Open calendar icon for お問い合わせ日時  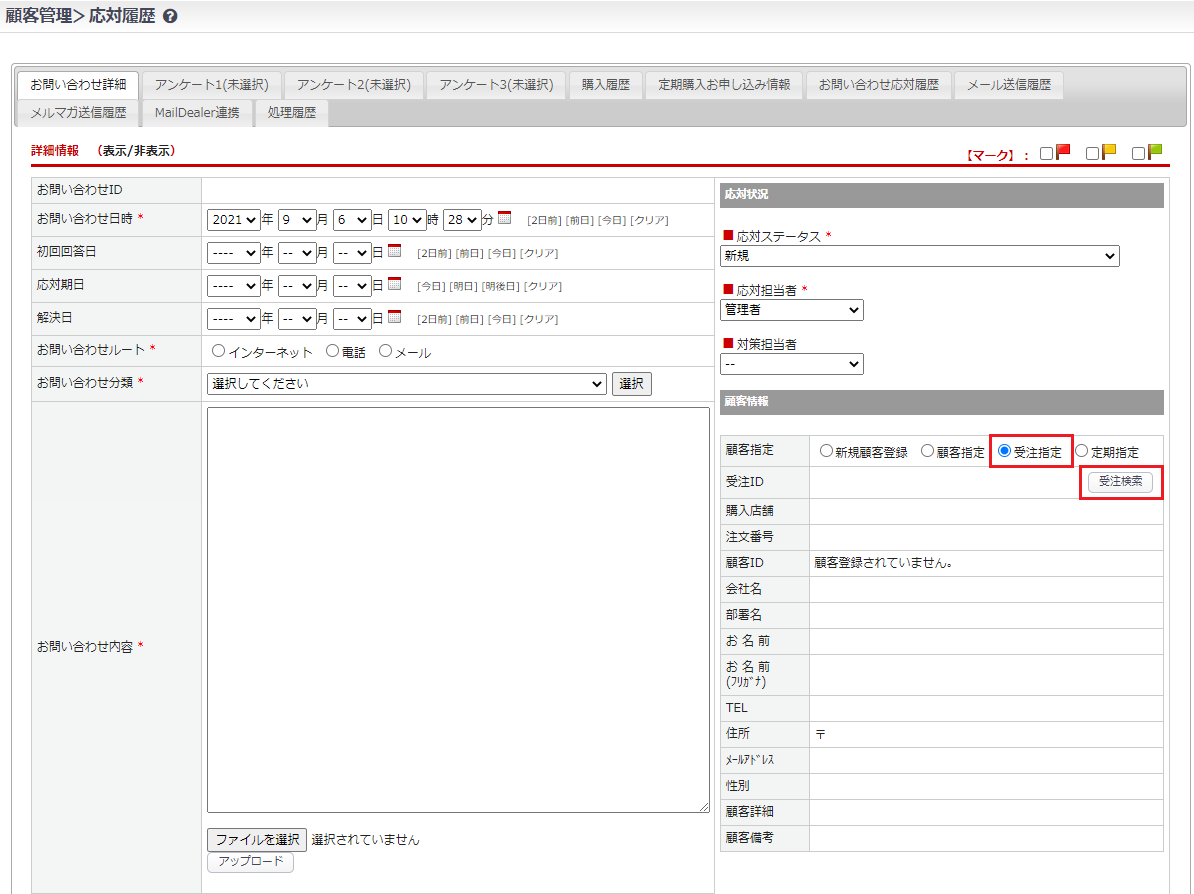pyautogui.click(x=504, y=218)
